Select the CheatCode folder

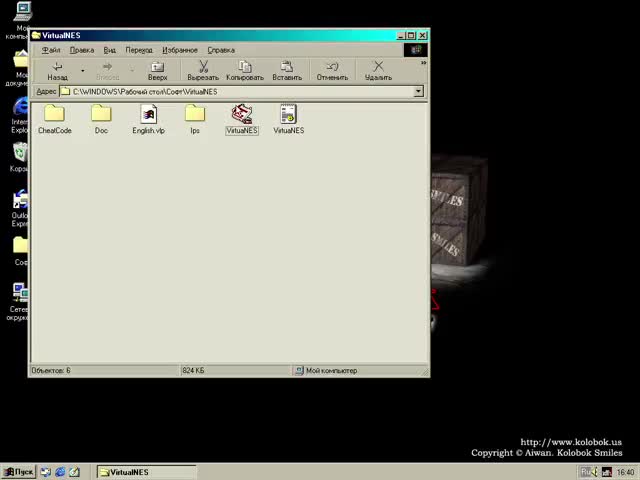55,115
